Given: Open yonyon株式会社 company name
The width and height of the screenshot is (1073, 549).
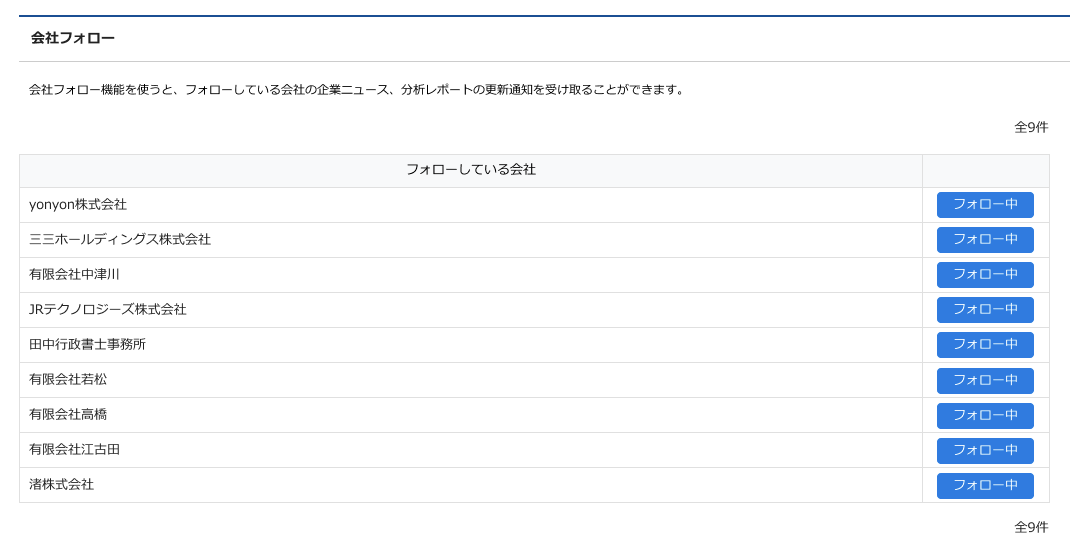Looking at the screenshot, I should pyautogui.click(x=78, y=205).
